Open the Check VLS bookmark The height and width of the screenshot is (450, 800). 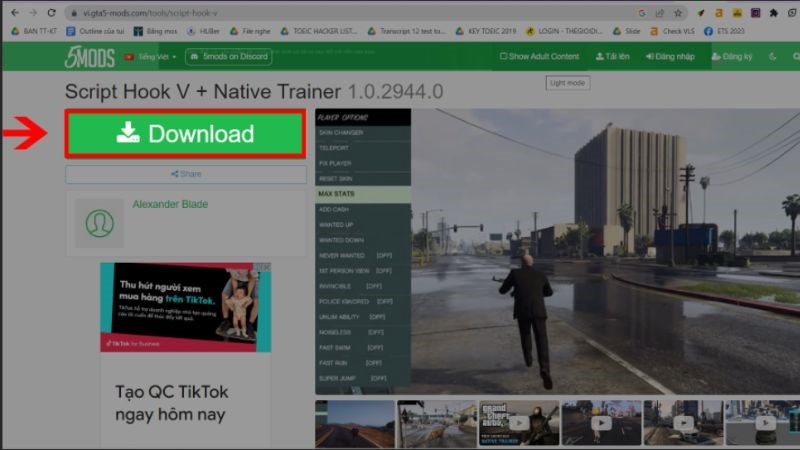672,31
